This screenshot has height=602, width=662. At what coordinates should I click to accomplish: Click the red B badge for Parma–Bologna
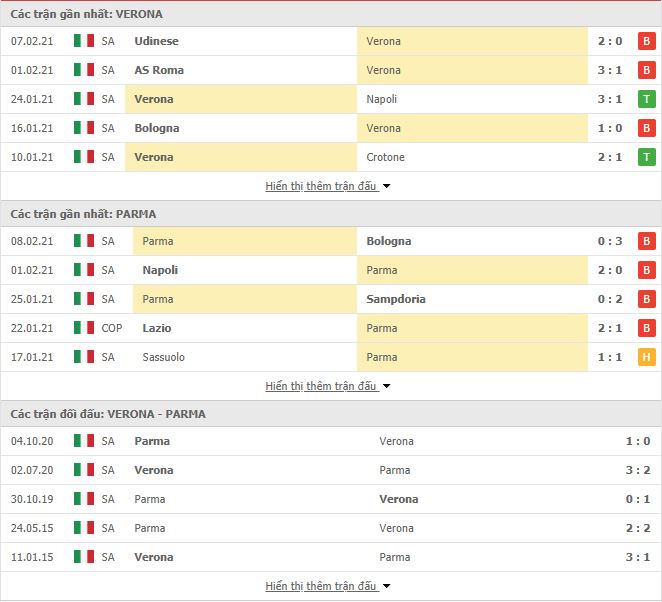pyautogui.click(x=646, y=241)
